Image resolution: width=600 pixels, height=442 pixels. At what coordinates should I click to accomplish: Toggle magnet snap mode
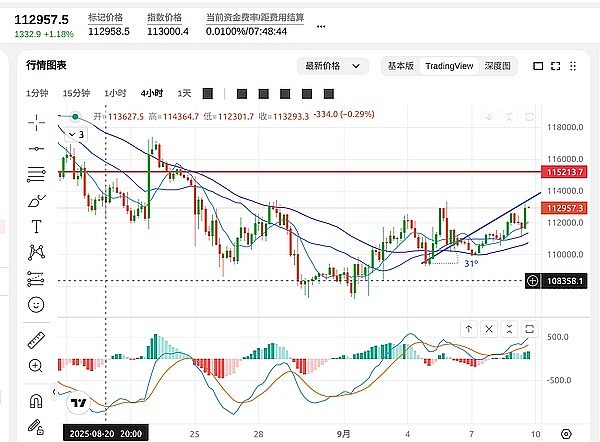pos(36,401)
